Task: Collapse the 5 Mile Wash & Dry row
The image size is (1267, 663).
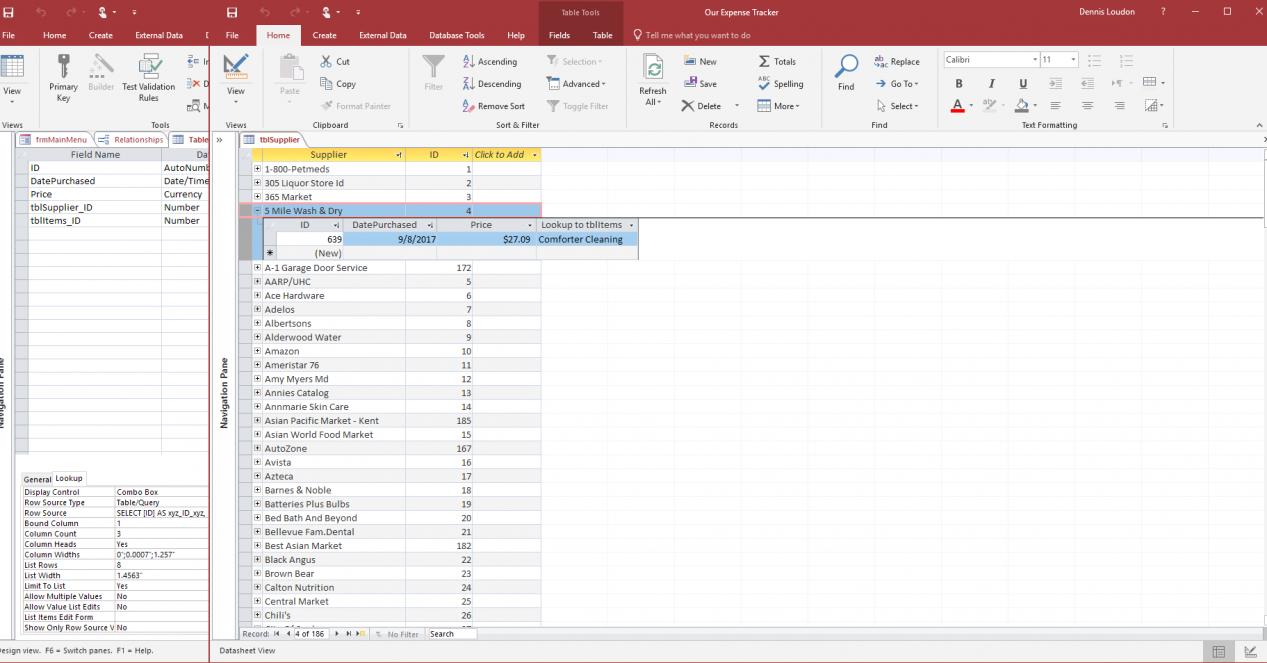Action: 258,211
